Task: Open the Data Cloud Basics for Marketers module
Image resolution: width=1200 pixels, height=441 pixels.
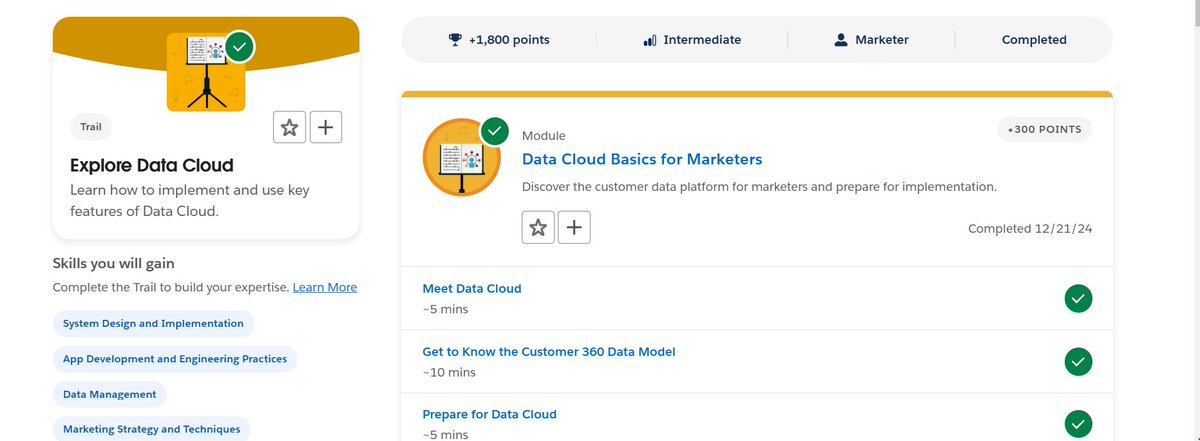Action: coord(642,159)
